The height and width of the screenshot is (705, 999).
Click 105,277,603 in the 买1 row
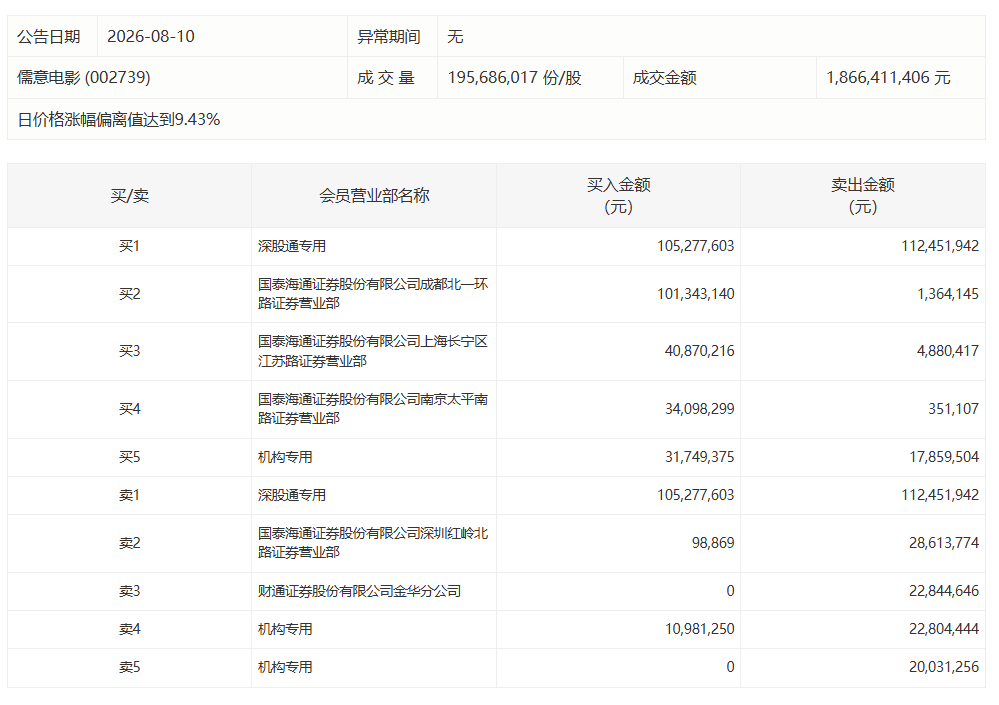pyautogui.click(x=696, y=246)
